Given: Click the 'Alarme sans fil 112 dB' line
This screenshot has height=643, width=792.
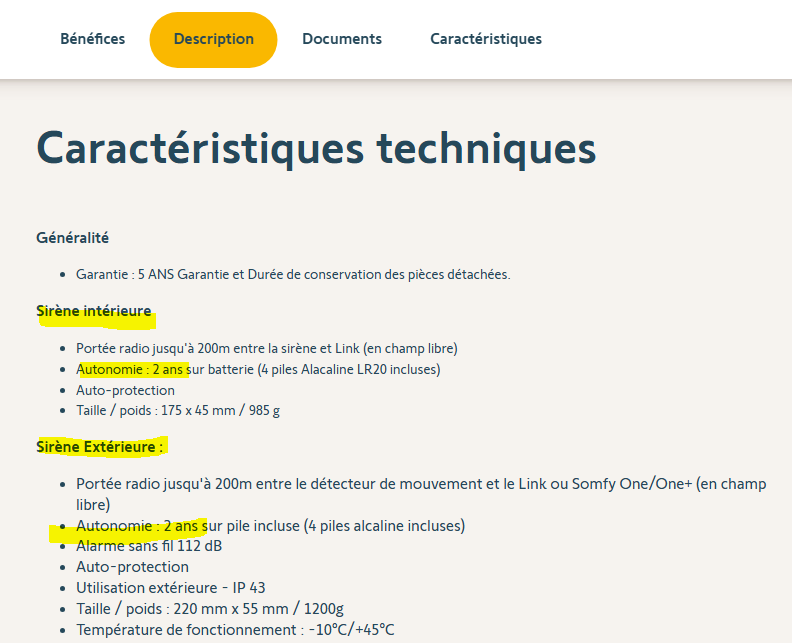Looking at the screenshot, I should tap(150, 546).
